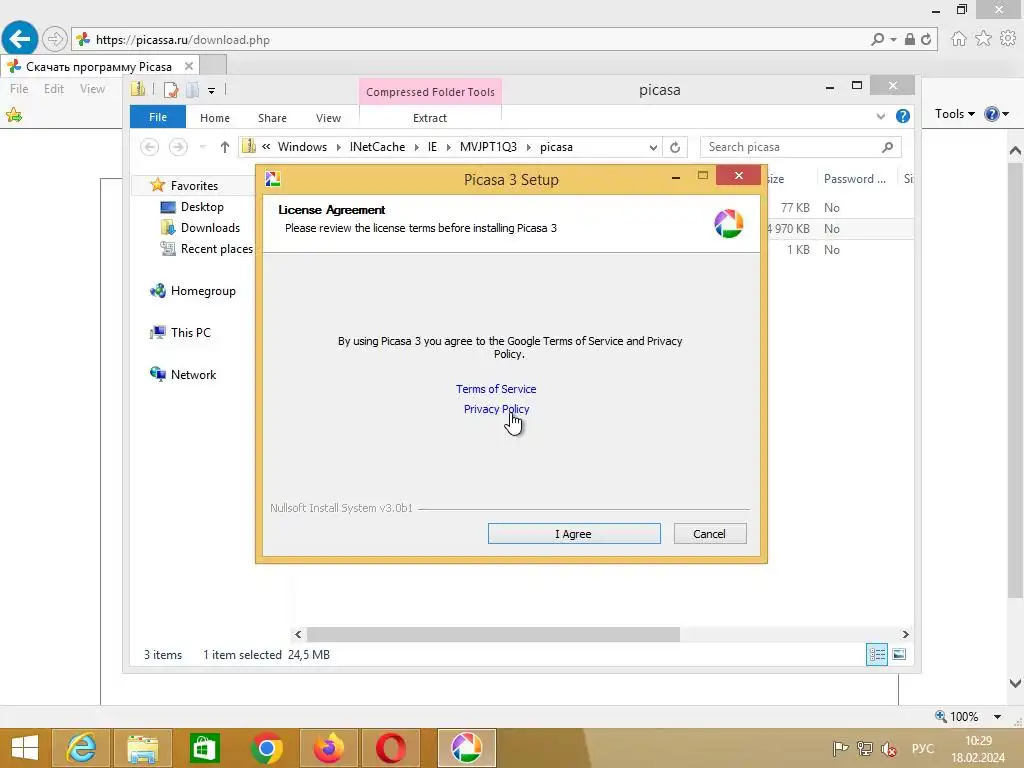The width and height of the screenshot is (1024, 768).
Task: Open the Explorer recent locations dropdown
Action: [202, 147]
